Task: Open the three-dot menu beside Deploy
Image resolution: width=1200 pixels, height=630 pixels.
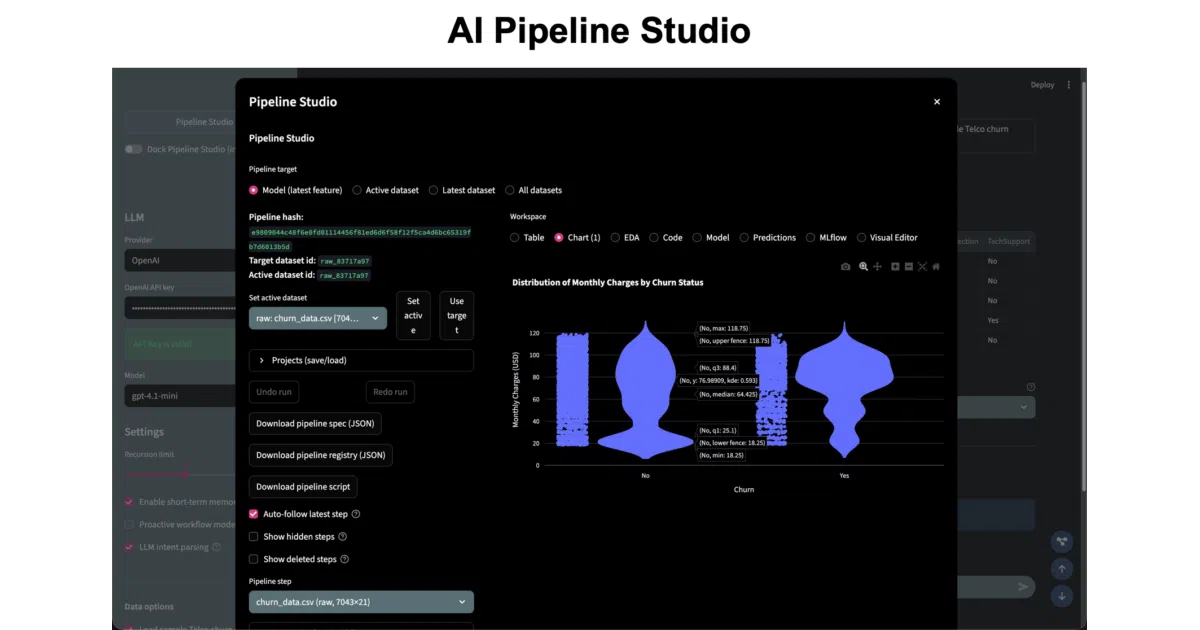Action: pos(1068,85)
